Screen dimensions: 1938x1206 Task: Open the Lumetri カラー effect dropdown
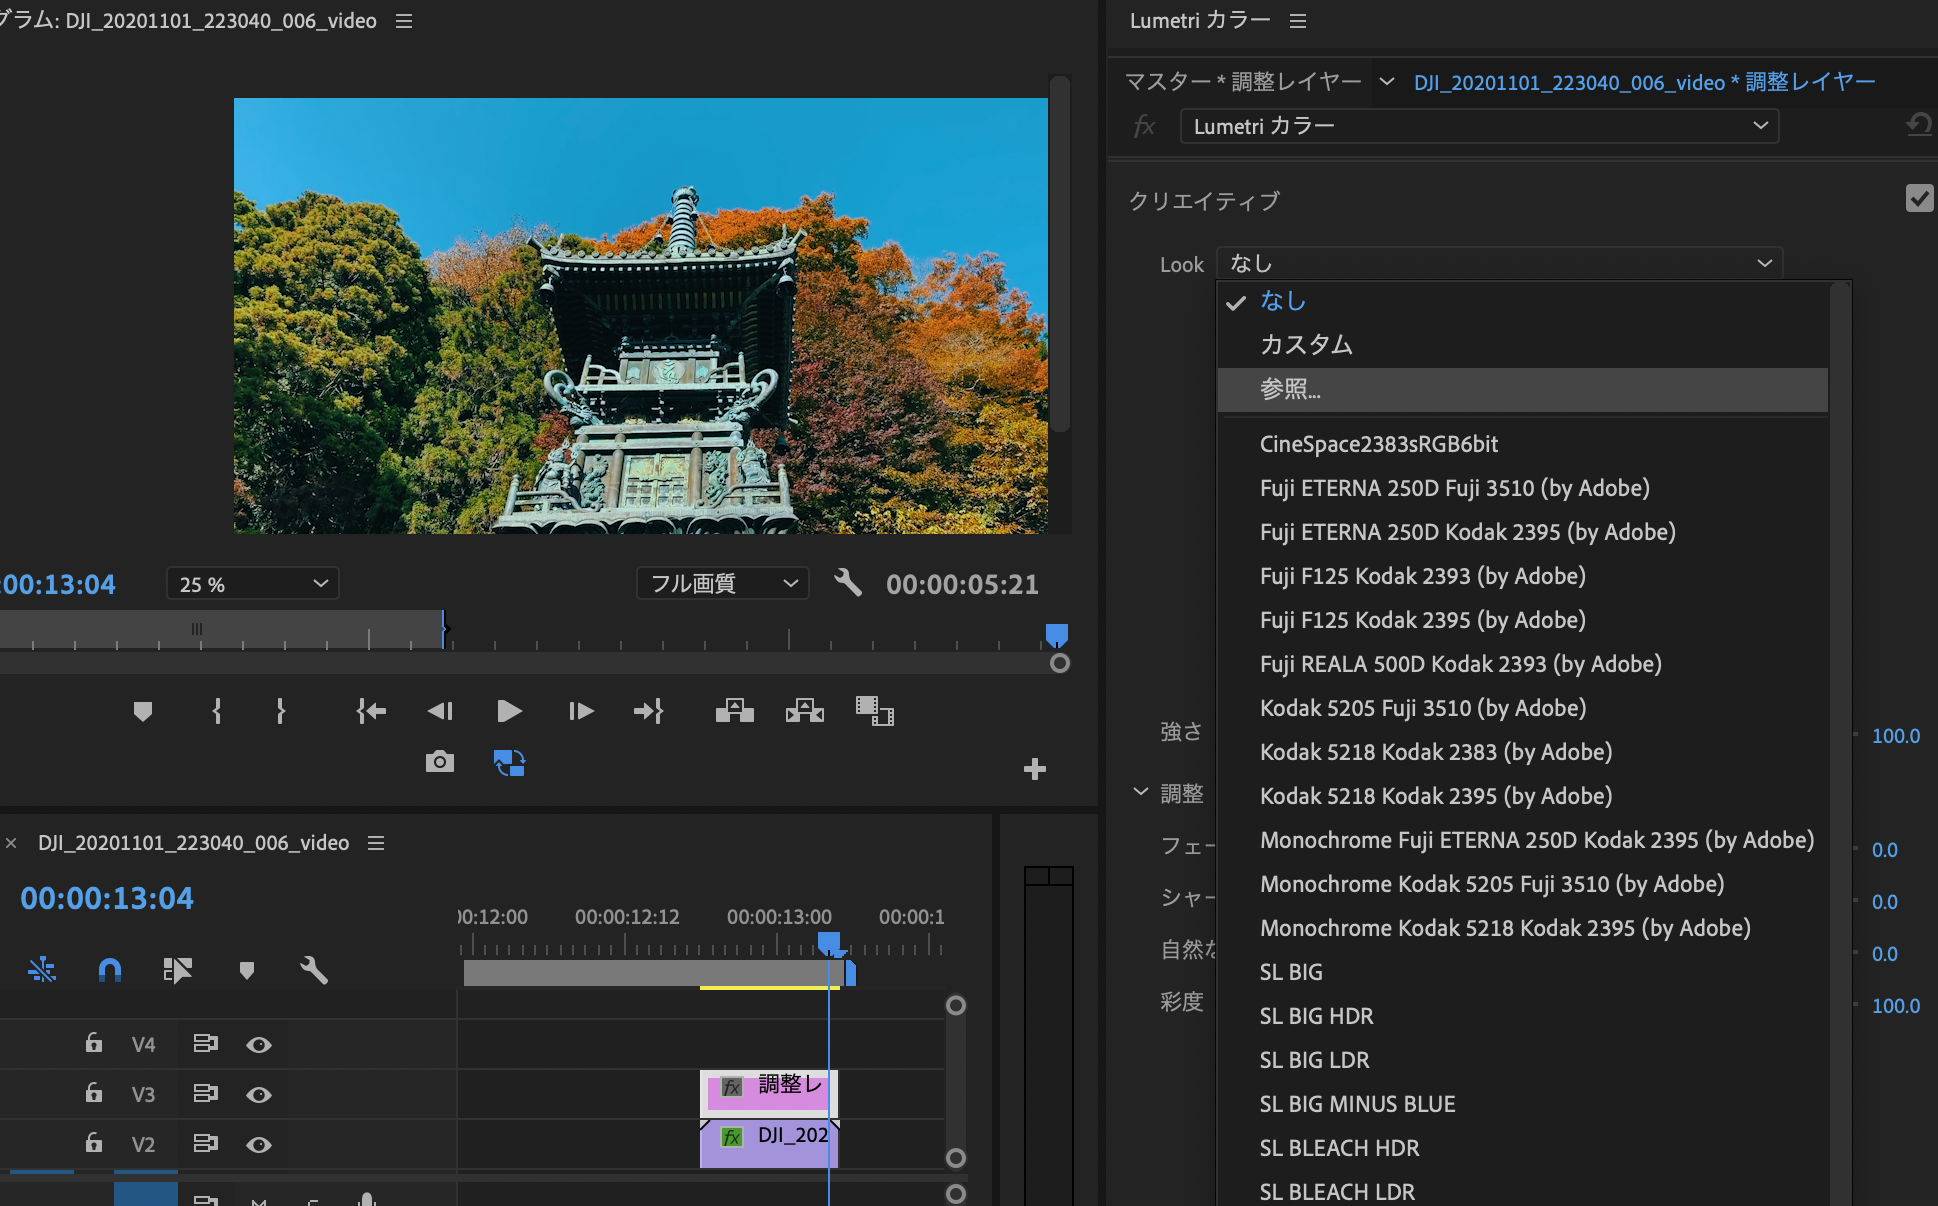1479,126
